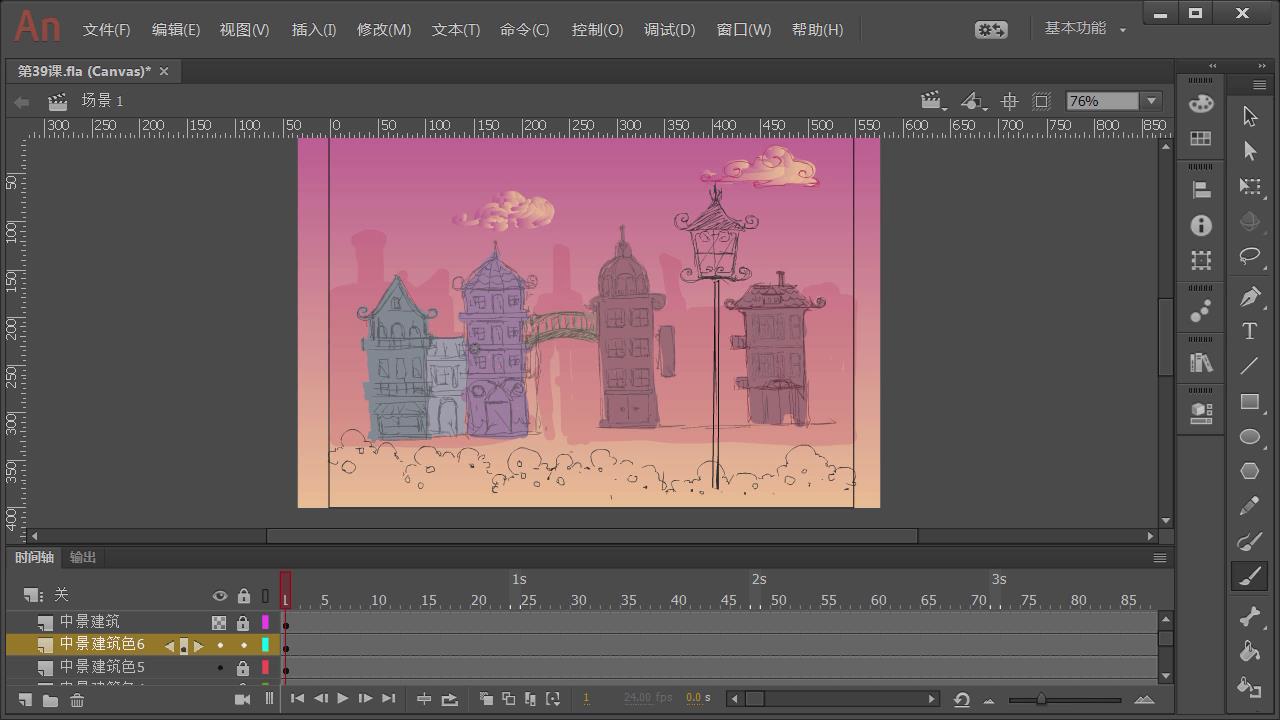Image resolution: width=1280 pixels, height=720 pixels.
Task: Select the Text tool
Action: (1250, 332)
